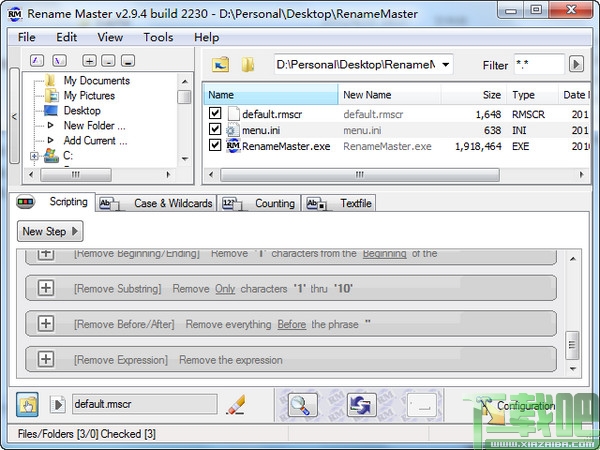
Task: Click the folder tree horizontal scrollbar thumb
Action: [76, 175]
